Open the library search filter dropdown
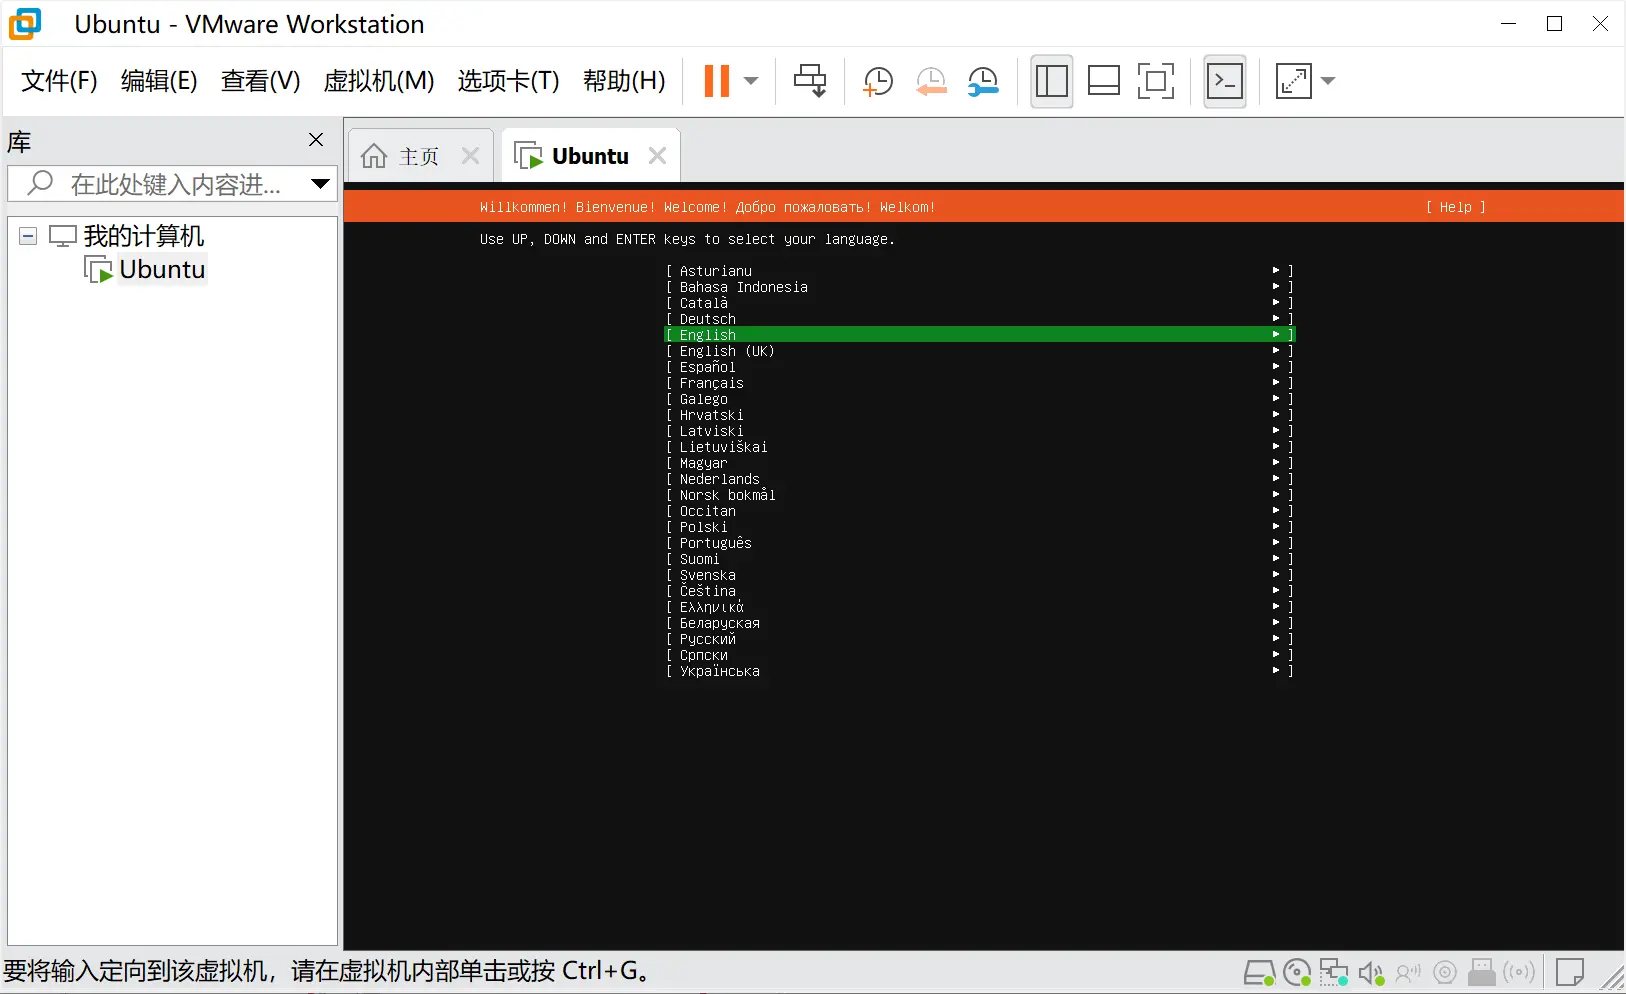 point(320,184)
